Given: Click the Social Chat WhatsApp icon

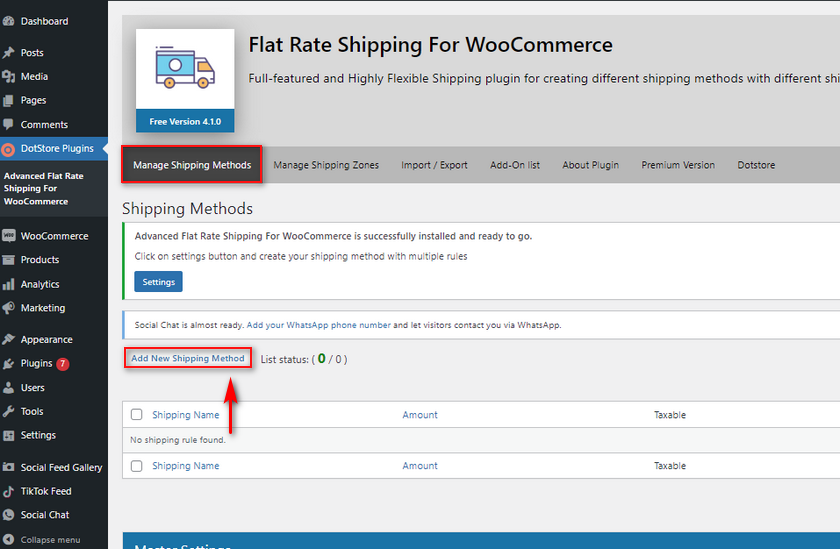Looking at the screenshot, I should click(8, 515).
